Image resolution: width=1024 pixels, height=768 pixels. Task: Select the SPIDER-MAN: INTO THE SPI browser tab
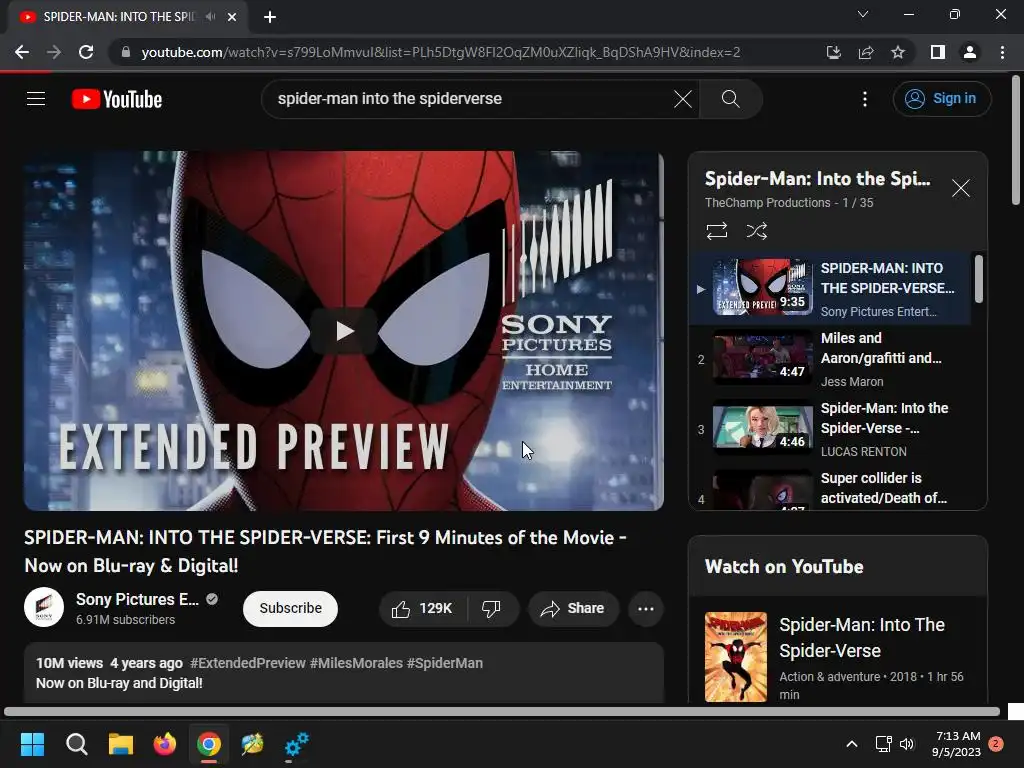[x=127, y=17]
